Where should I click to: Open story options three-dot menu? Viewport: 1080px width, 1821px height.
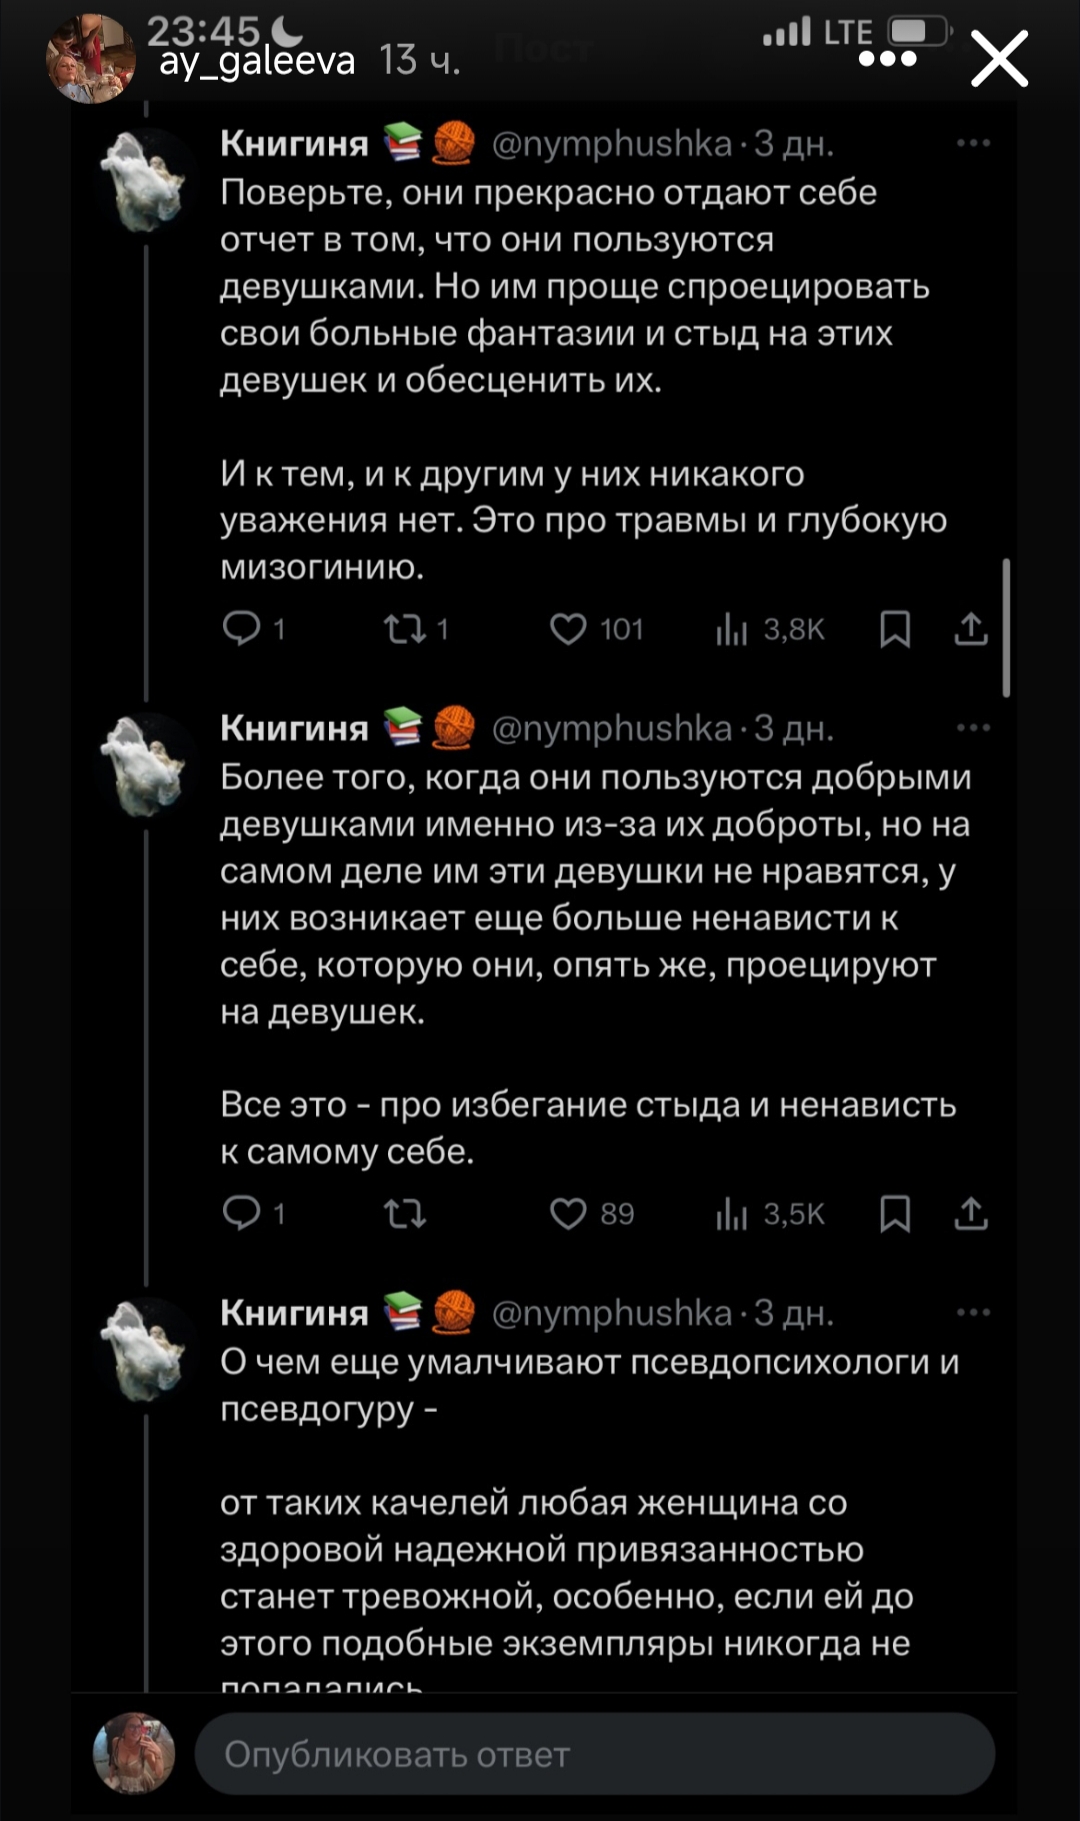click(887, 60)
